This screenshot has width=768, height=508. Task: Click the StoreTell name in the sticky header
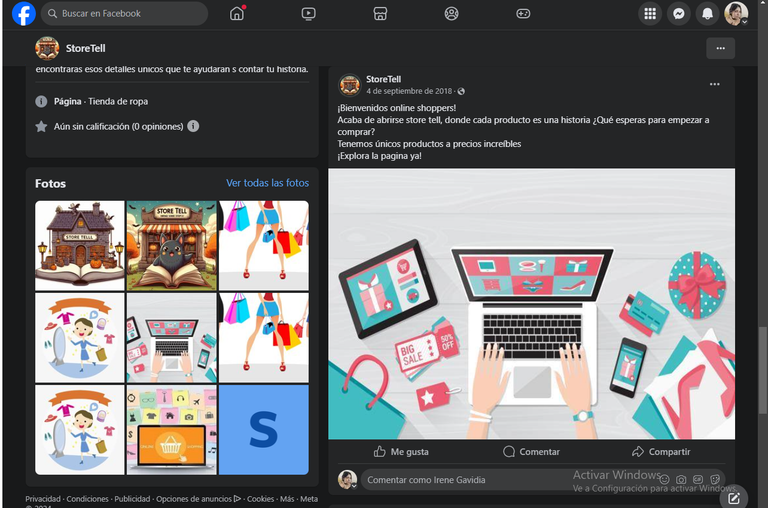click(x=86, y=48)
